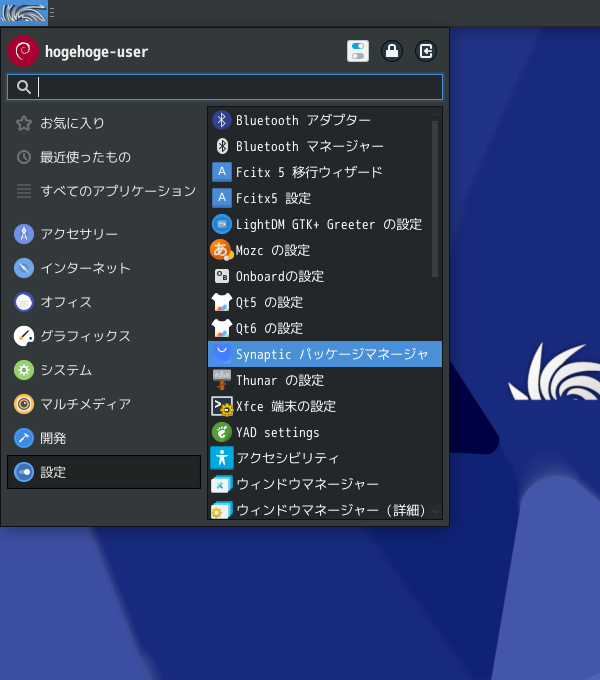Open Fcitx 5 移行ウィザード icon
Screen dimensions: 600x680
click(222, 172)
